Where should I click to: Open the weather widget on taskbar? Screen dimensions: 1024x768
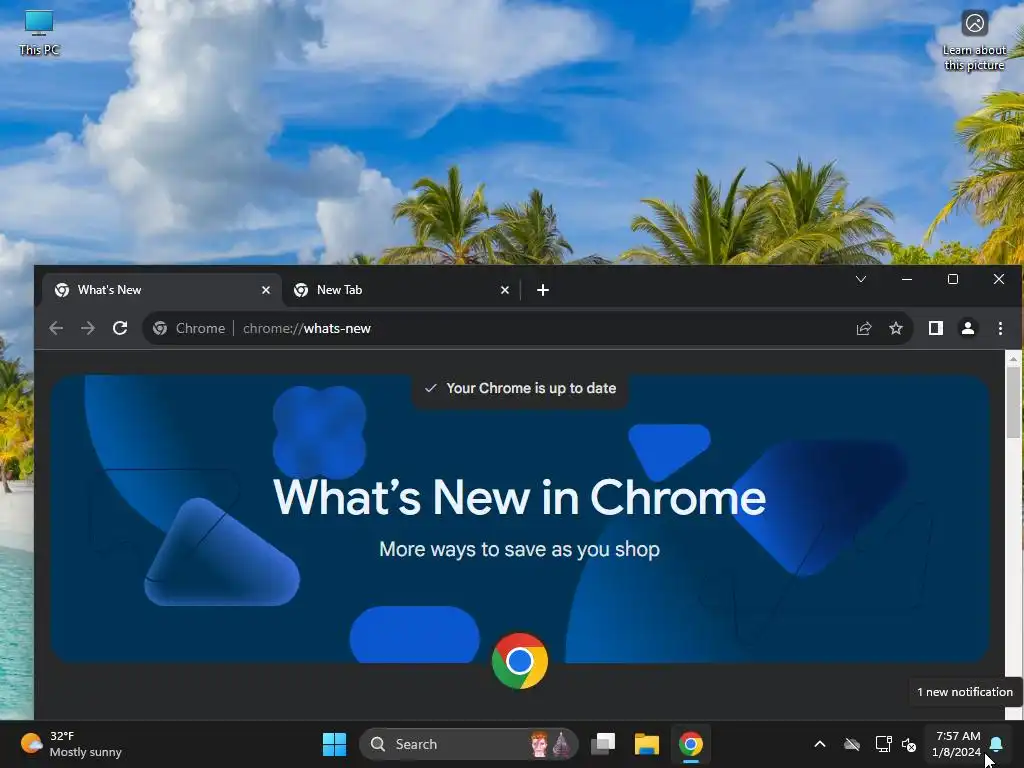(x=71, y=744)
